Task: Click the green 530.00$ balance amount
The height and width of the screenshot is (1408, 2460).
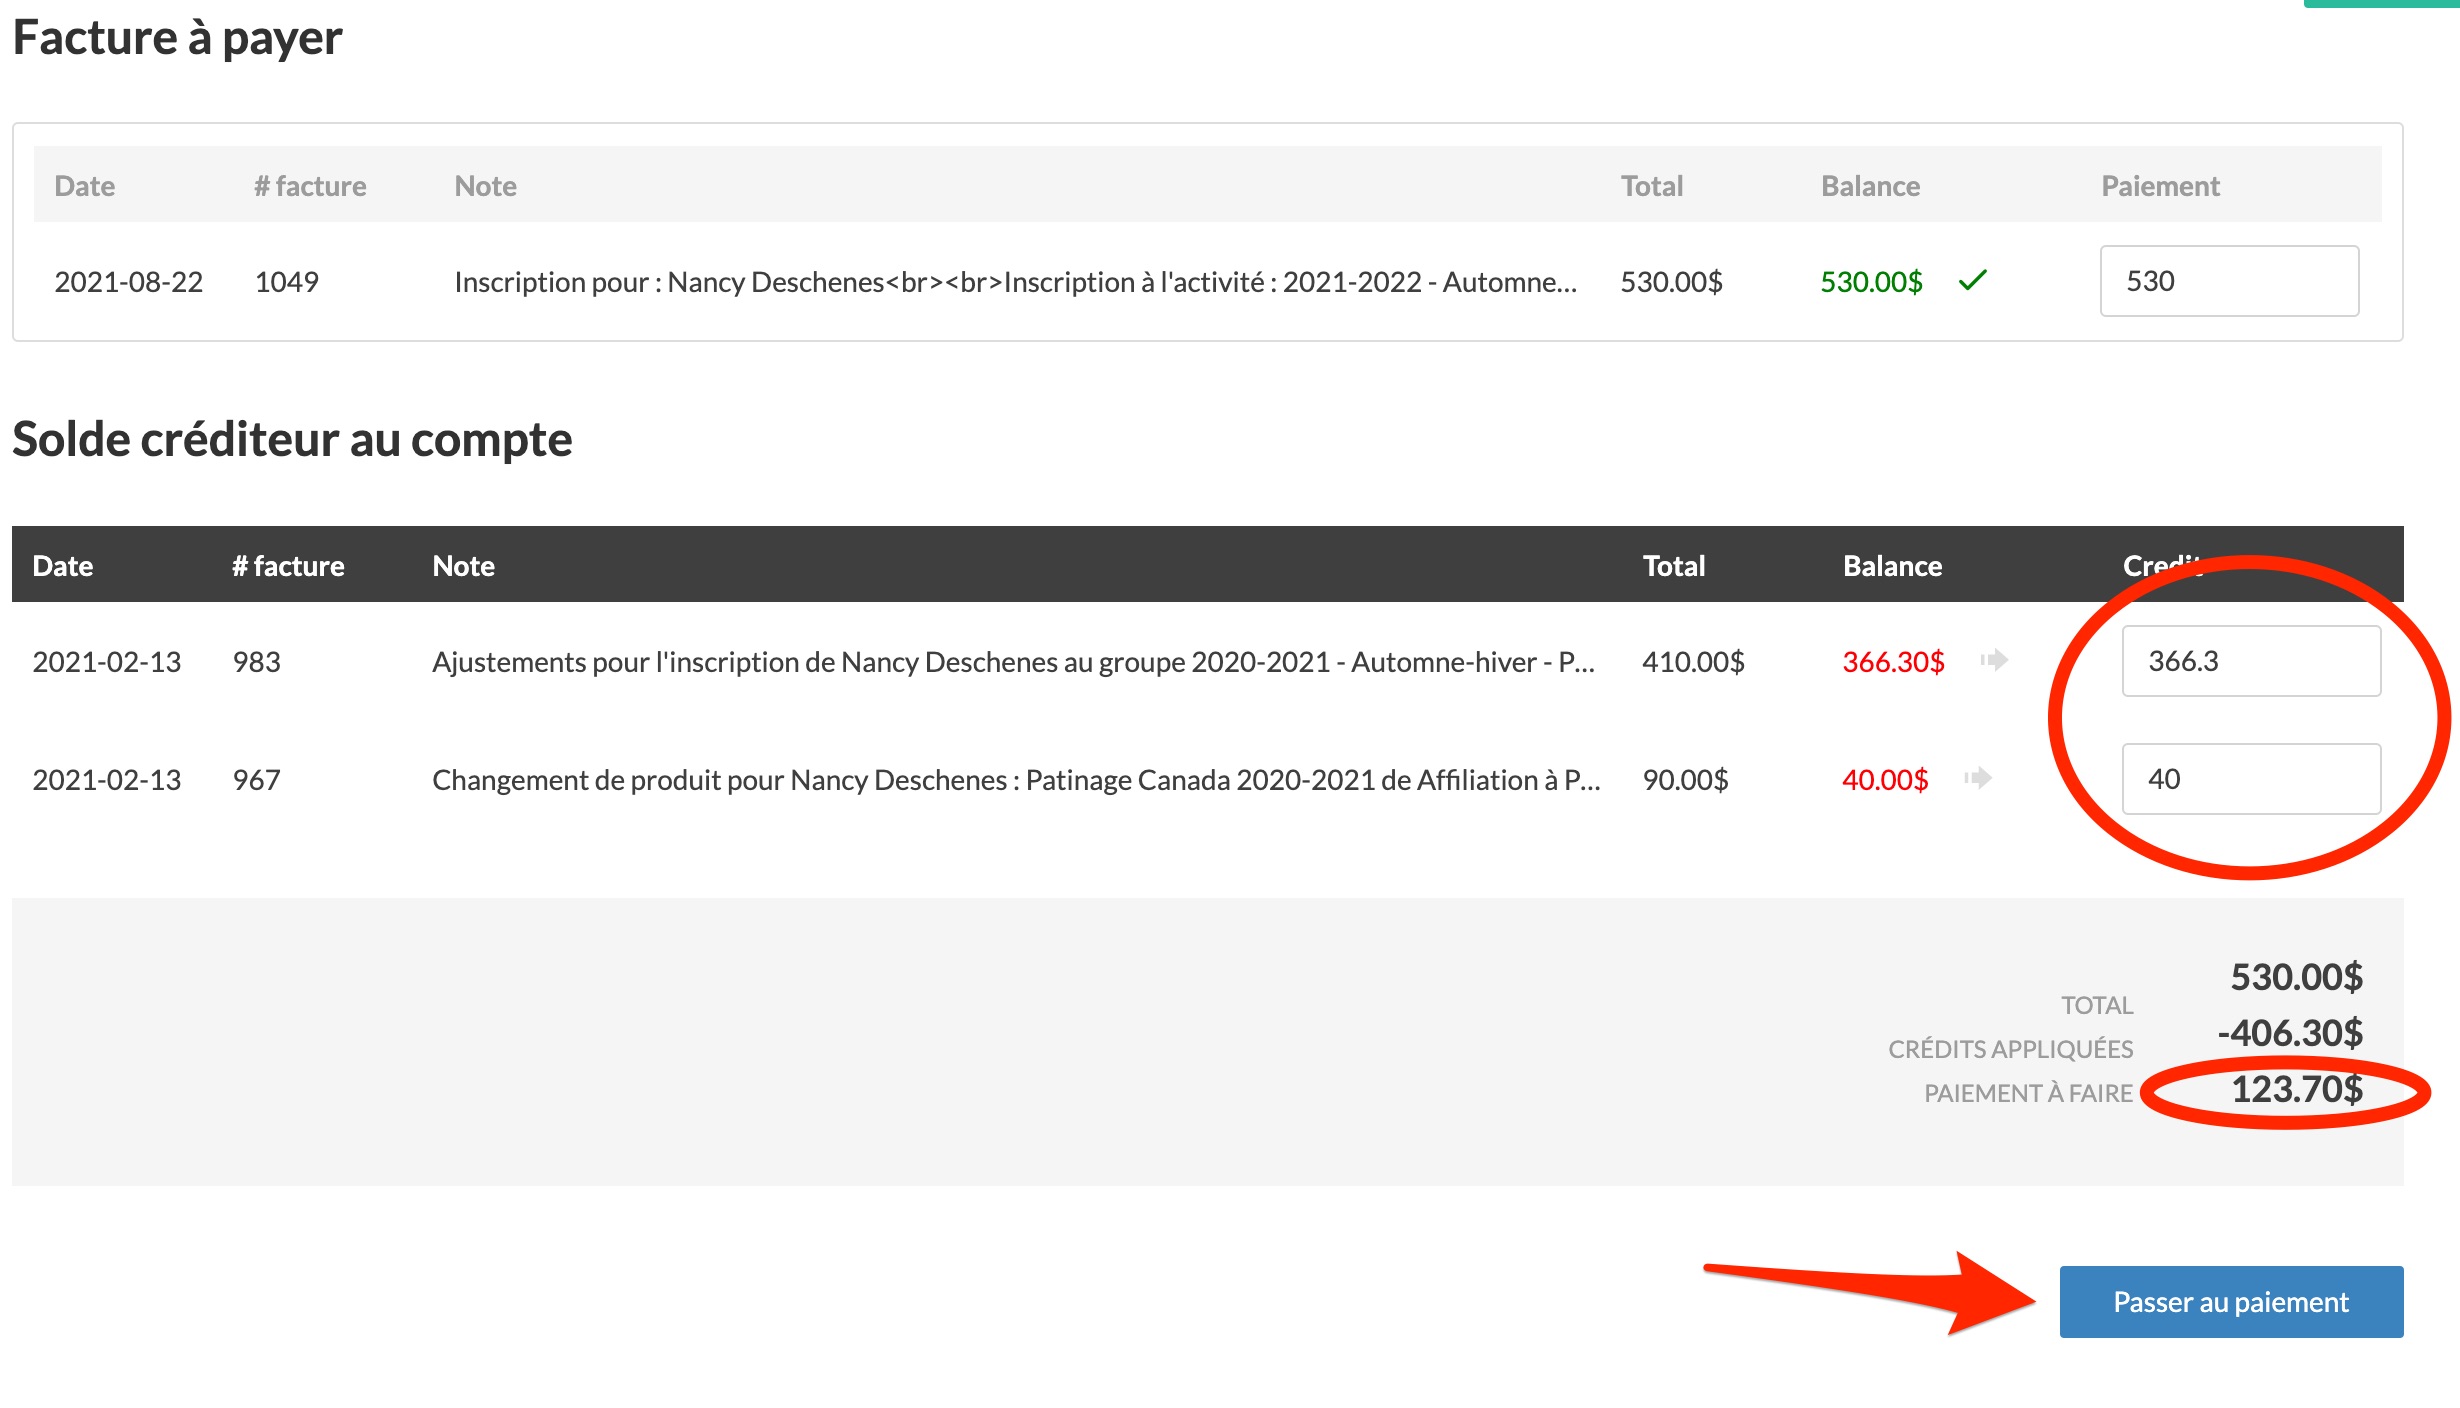Action: point(1870,282)
